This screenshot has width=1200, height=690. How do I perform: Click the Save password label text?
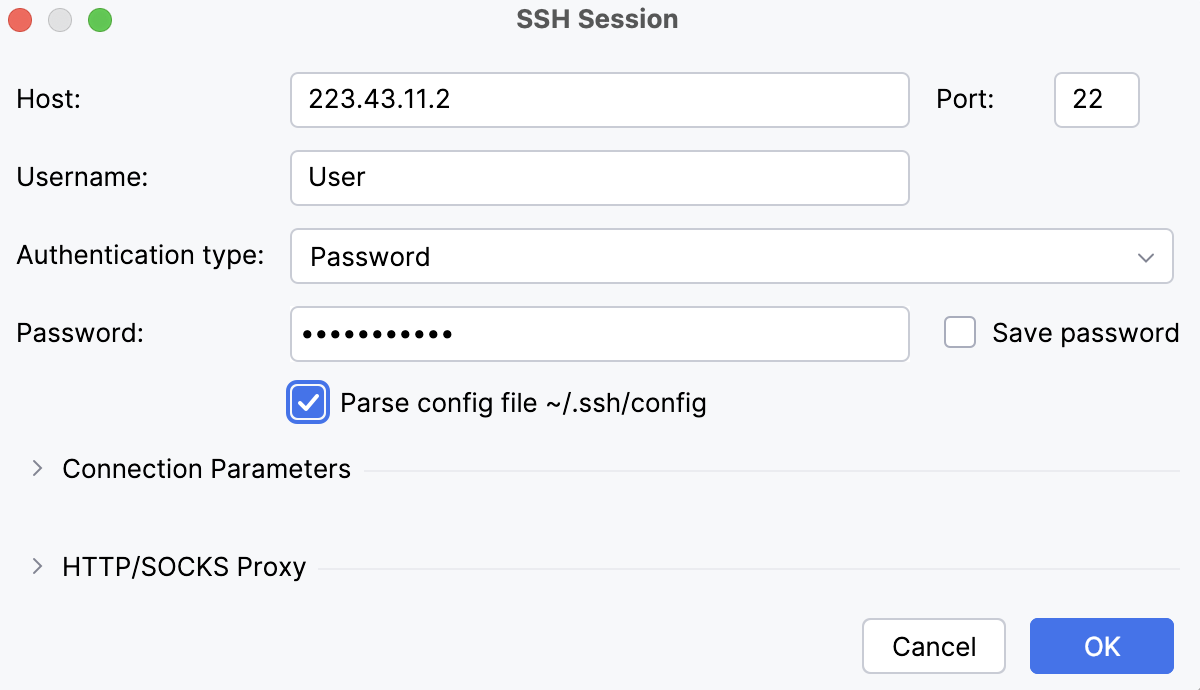click(x=1085, y=332)
